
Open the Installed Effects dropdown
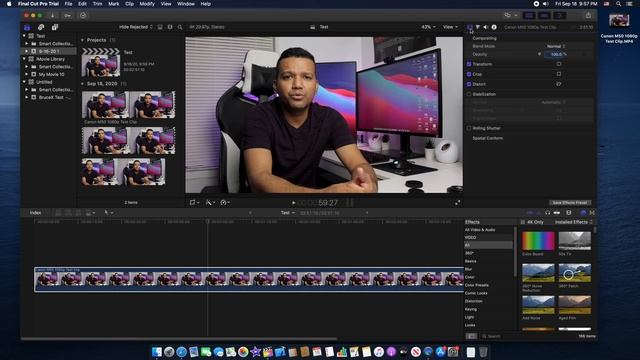(573, 222)
